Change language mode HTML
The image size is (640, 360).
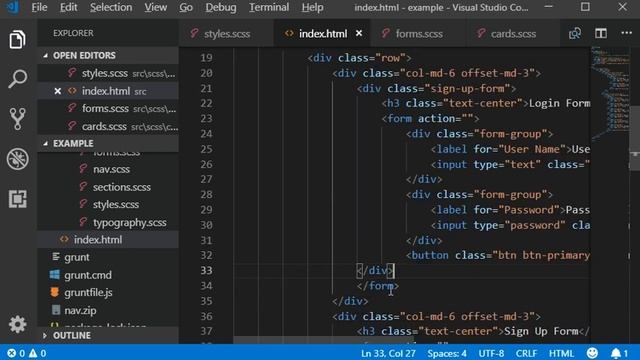(561, 353)
